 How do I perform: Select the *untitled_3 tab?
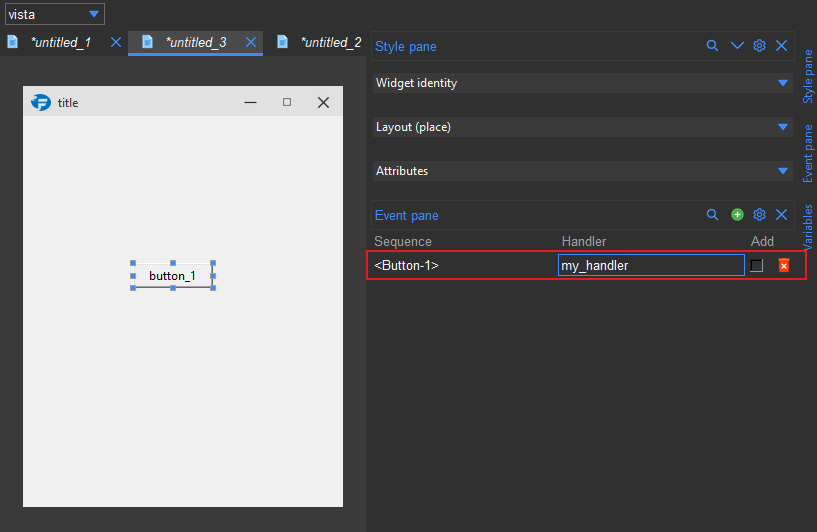(x=196, y=42)
